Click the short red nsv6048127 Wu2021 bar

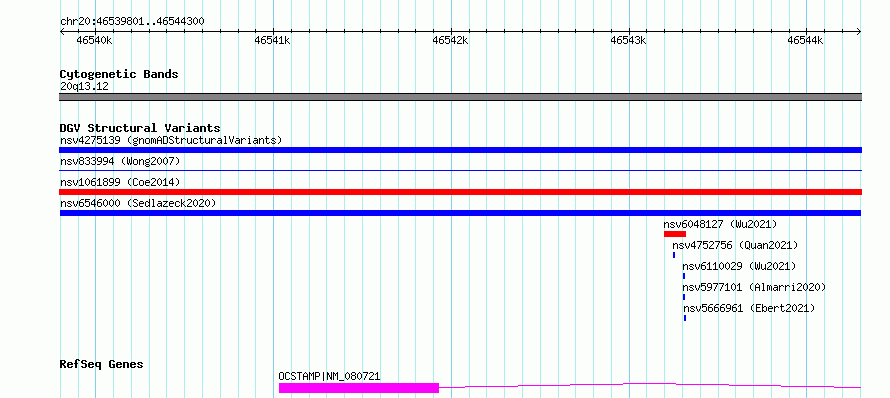675,234
